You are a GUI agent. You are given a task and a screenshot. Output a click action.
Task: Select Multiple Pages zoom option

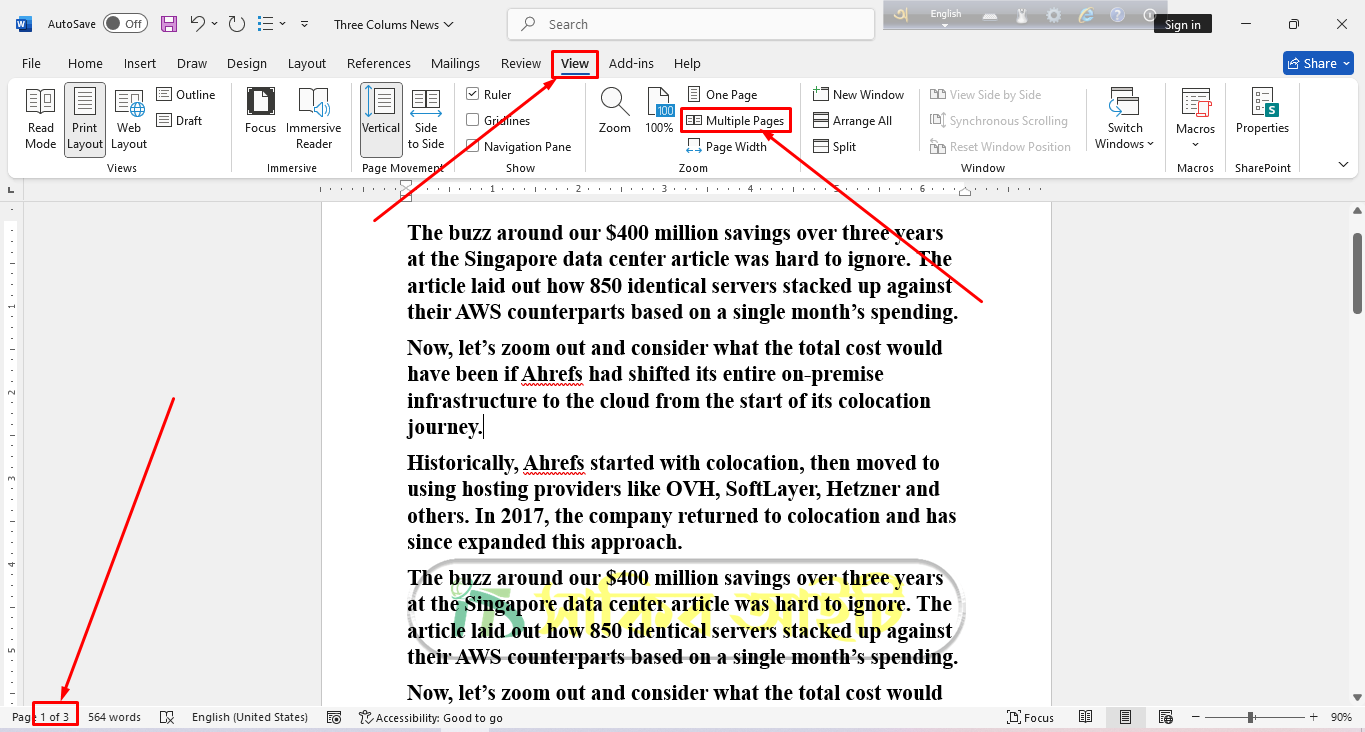(735, 120)
